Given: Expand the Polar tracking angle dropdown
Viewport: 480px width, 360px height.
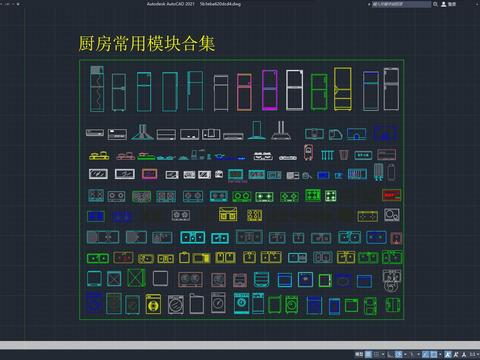Looking at the screenshot, I should pyautogui.click(x=405, y=354).
